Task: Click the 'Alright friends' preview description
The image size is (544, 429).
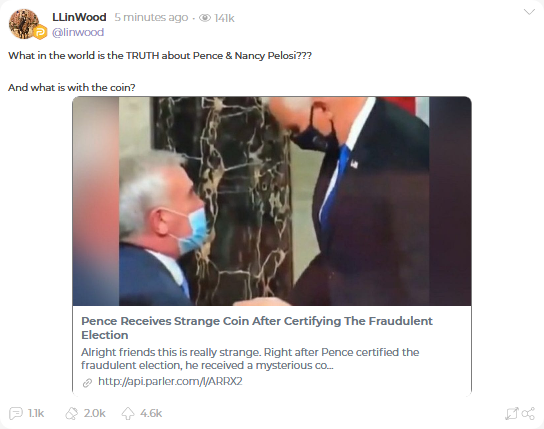Action: click(250, 359)
